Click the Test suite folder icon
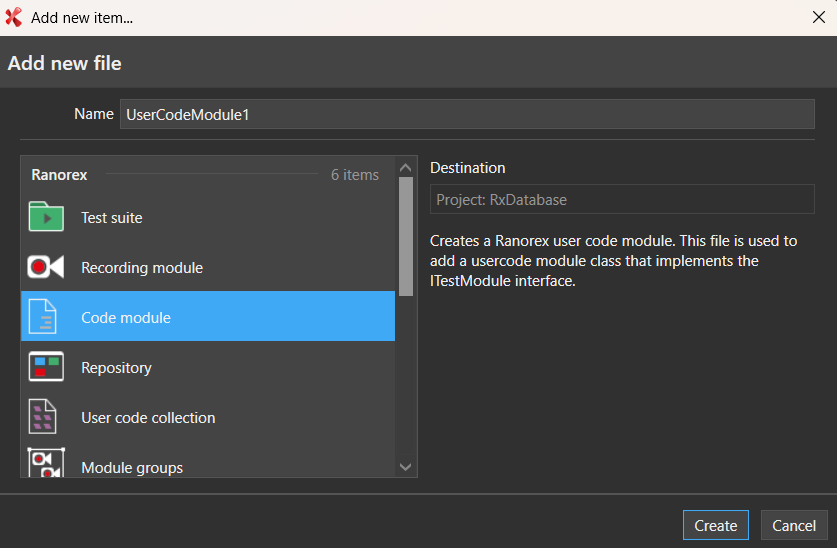This screenshot has width=837, height=548. [x=46, y=217]
